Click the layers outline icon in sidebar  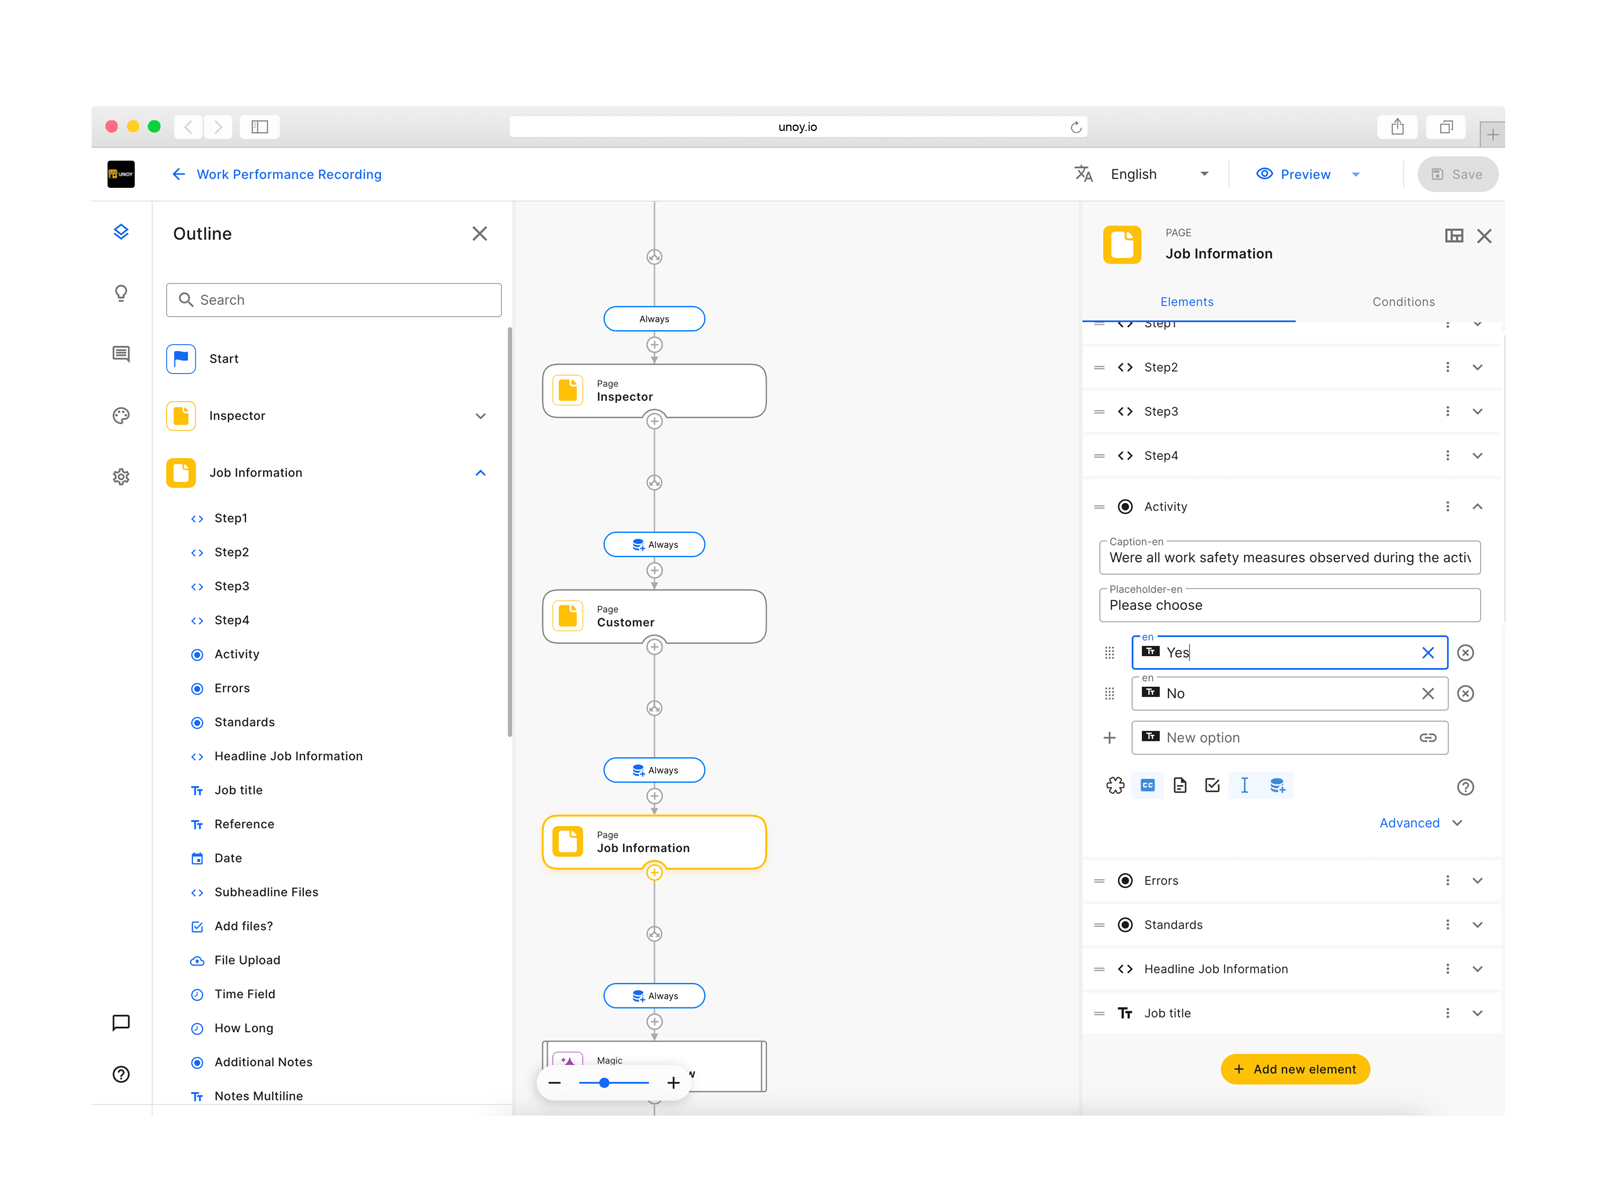pyautogui.click(x=121, y=232)
